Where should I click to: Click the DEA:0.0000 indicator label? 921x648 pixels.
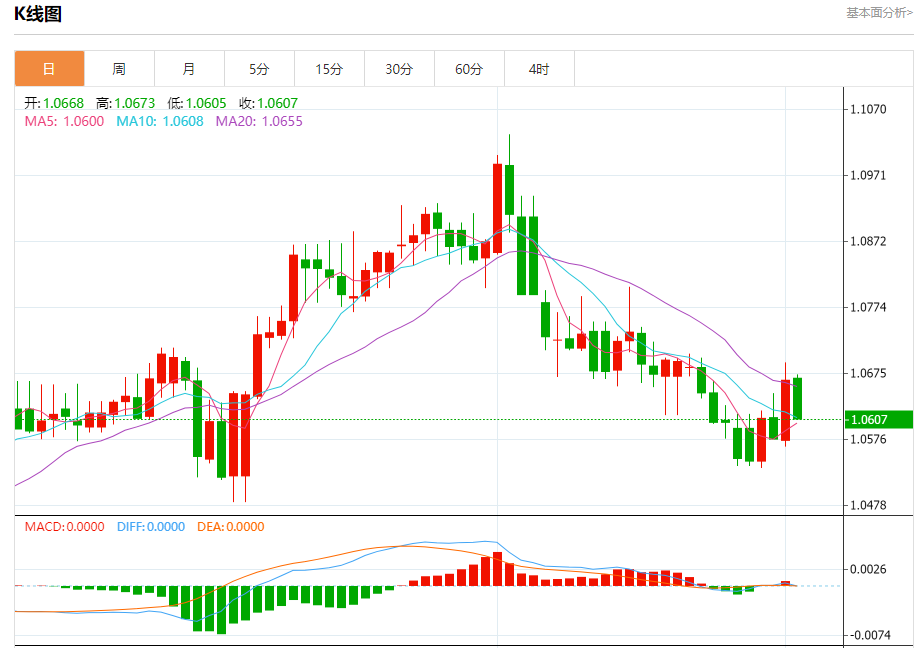click(231, 527)
